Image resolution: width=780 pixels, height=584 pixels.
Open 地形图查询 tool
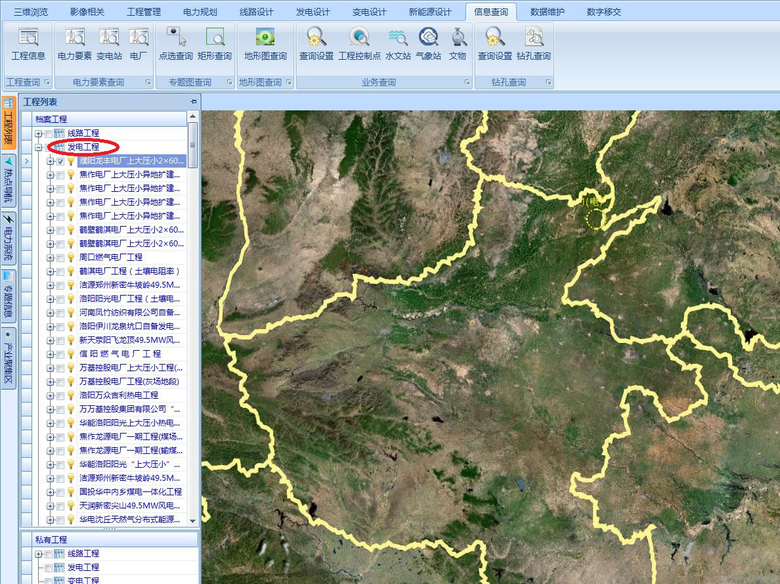pyautogui.click(x=264, y=45)
